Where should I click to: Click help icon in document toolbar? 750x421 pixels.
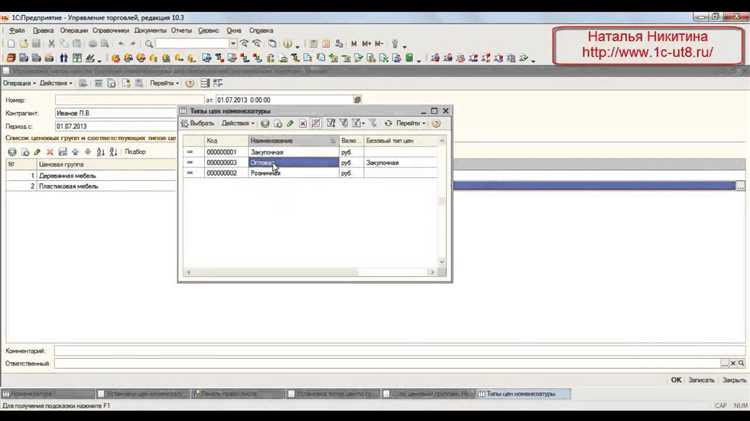click(x=190, y=83)
